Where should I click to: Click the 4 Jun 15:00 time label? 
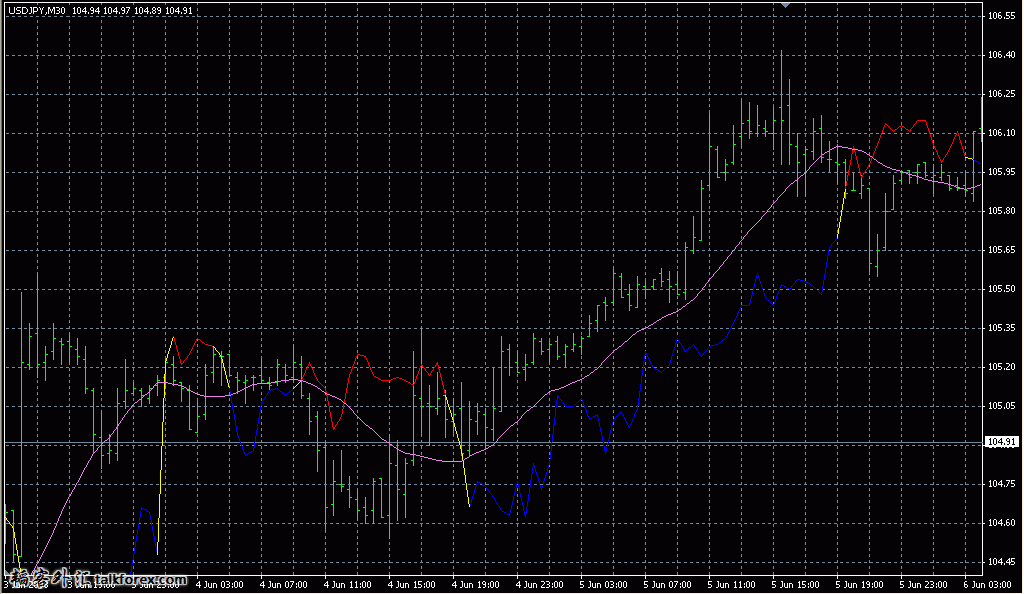click(x=411, y=585)
